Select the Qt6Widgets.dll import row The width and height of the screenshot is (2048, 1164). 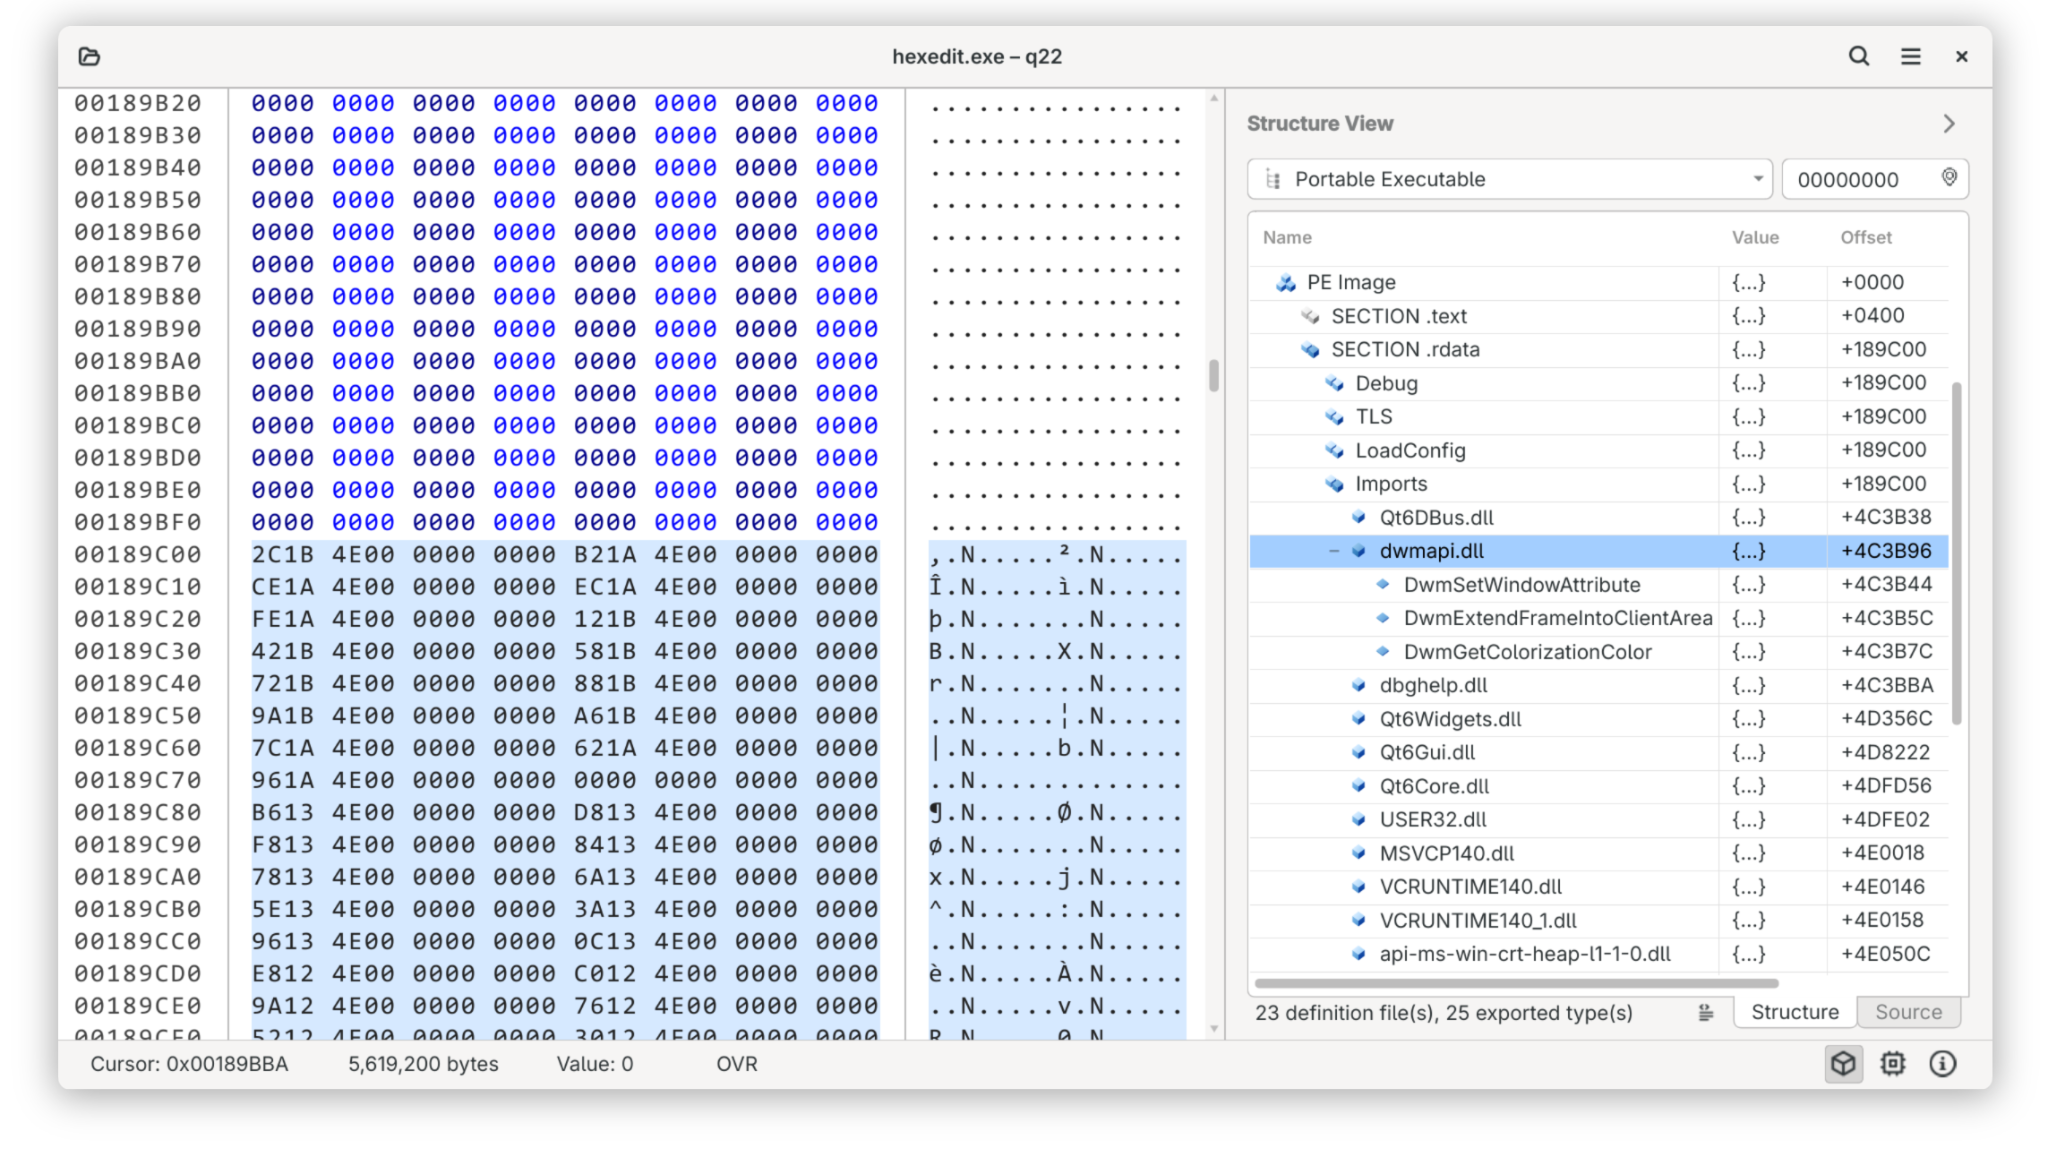1598,719
